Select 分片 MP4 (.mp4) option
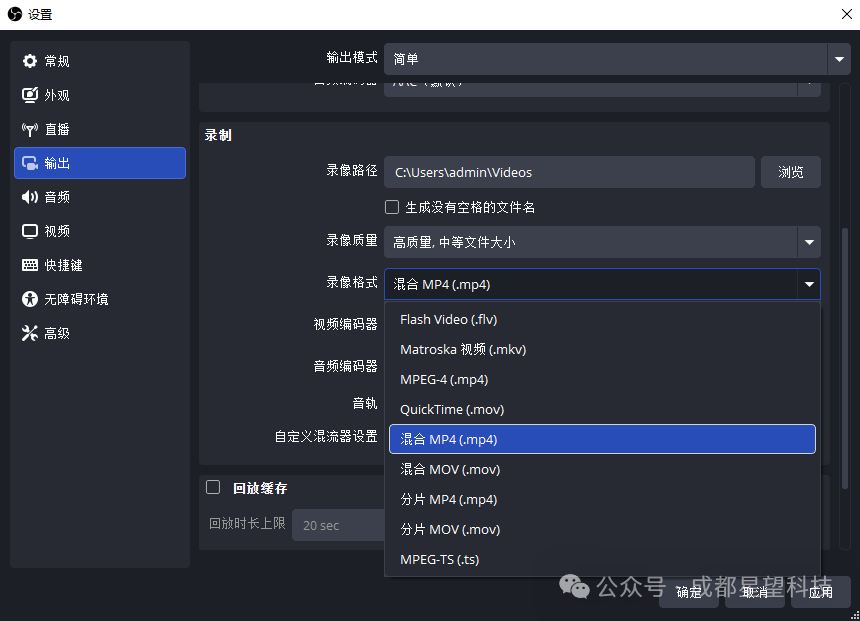This screenshot has height=621, width=860. point(602,499)
